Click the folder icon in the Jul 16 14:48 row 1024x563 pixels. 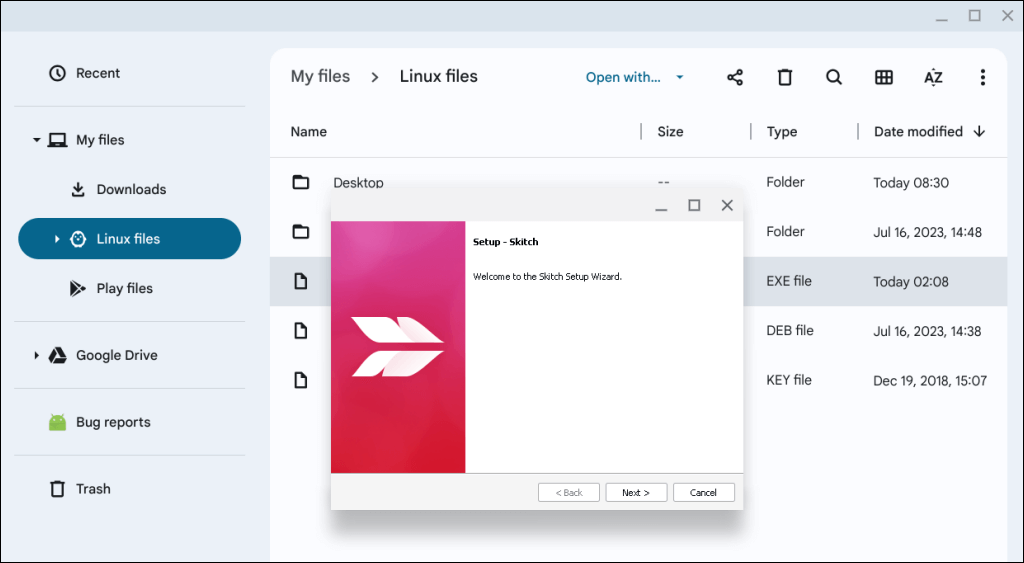pyautogui.click(x=300, y=232)
